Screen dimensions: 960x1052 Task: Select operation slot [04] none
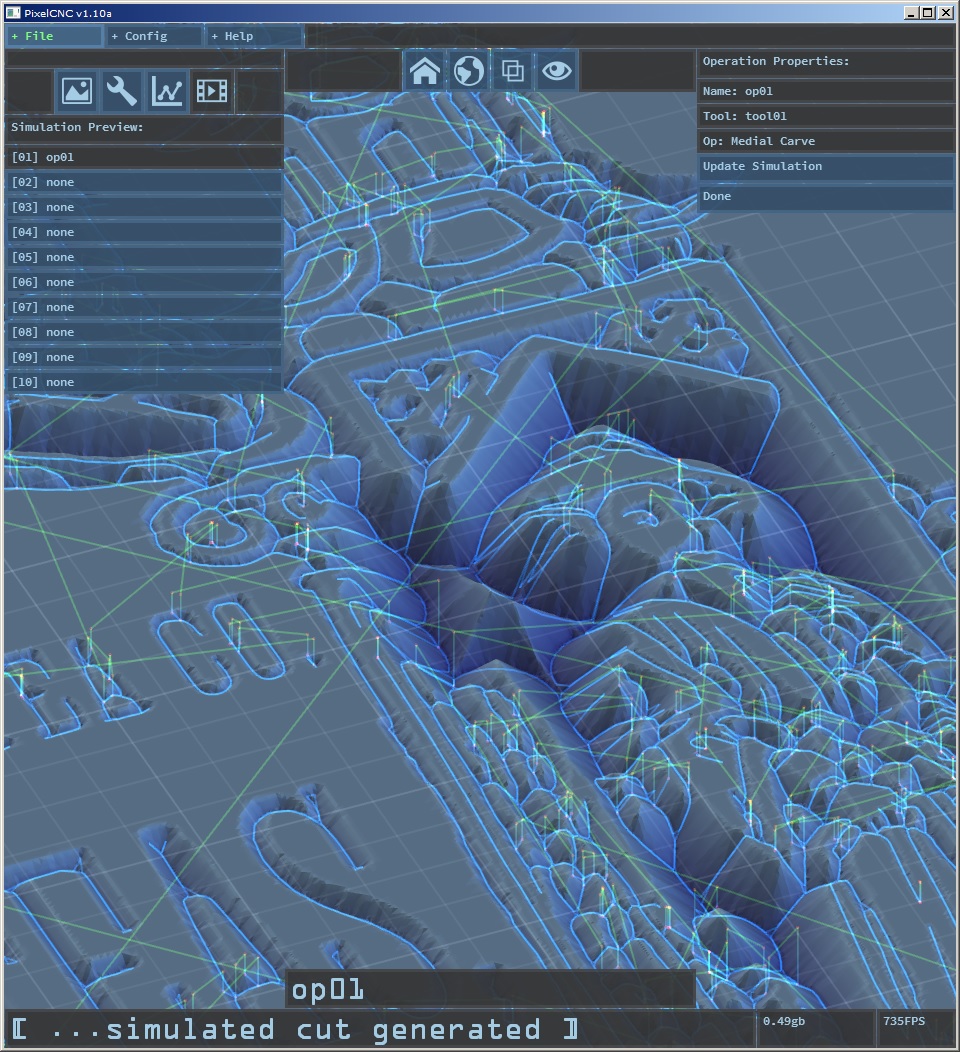[x=144, y=232]
